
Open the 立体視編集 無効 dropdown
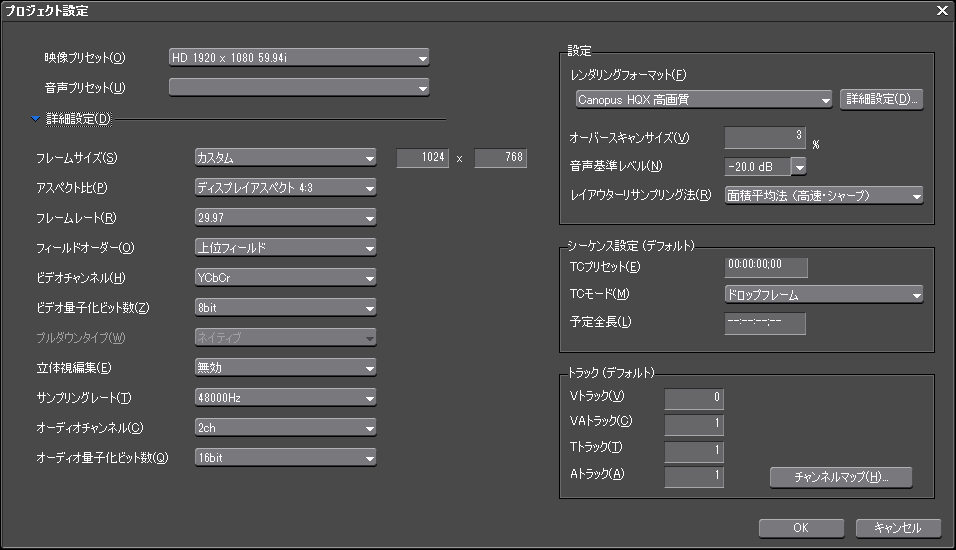[285, 367]
